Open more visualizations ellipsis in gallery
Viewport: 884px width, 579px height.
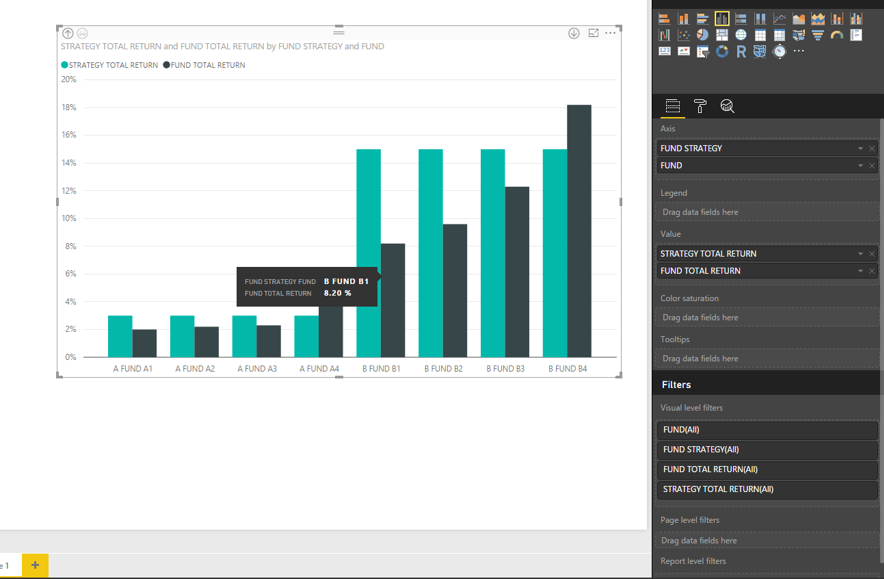(x=798, y=51)
